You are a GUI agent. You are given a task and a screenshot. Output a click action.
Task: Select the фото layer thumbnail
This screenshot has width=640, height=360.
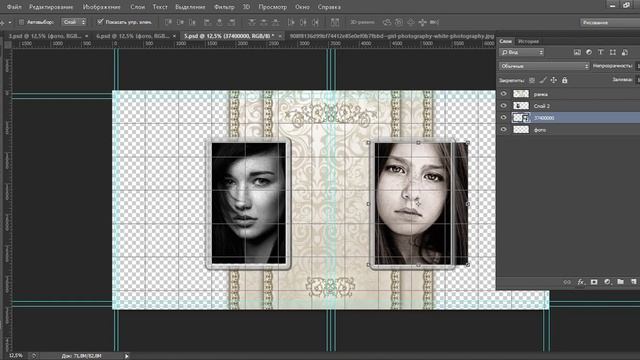coord(521,130)
